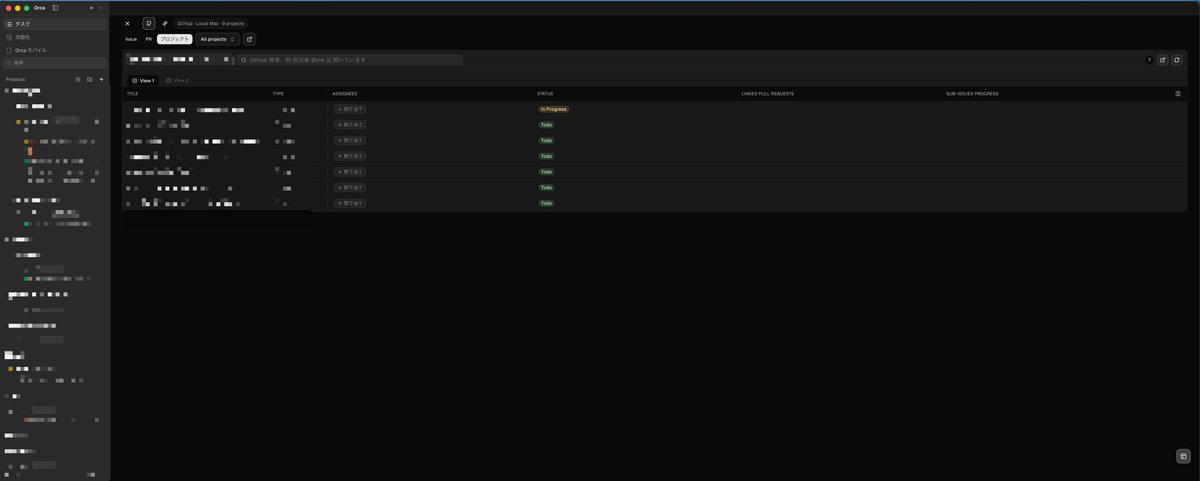Close the tasks panel with the X icon
The image size is (1200, 481).
coord(127,23)
